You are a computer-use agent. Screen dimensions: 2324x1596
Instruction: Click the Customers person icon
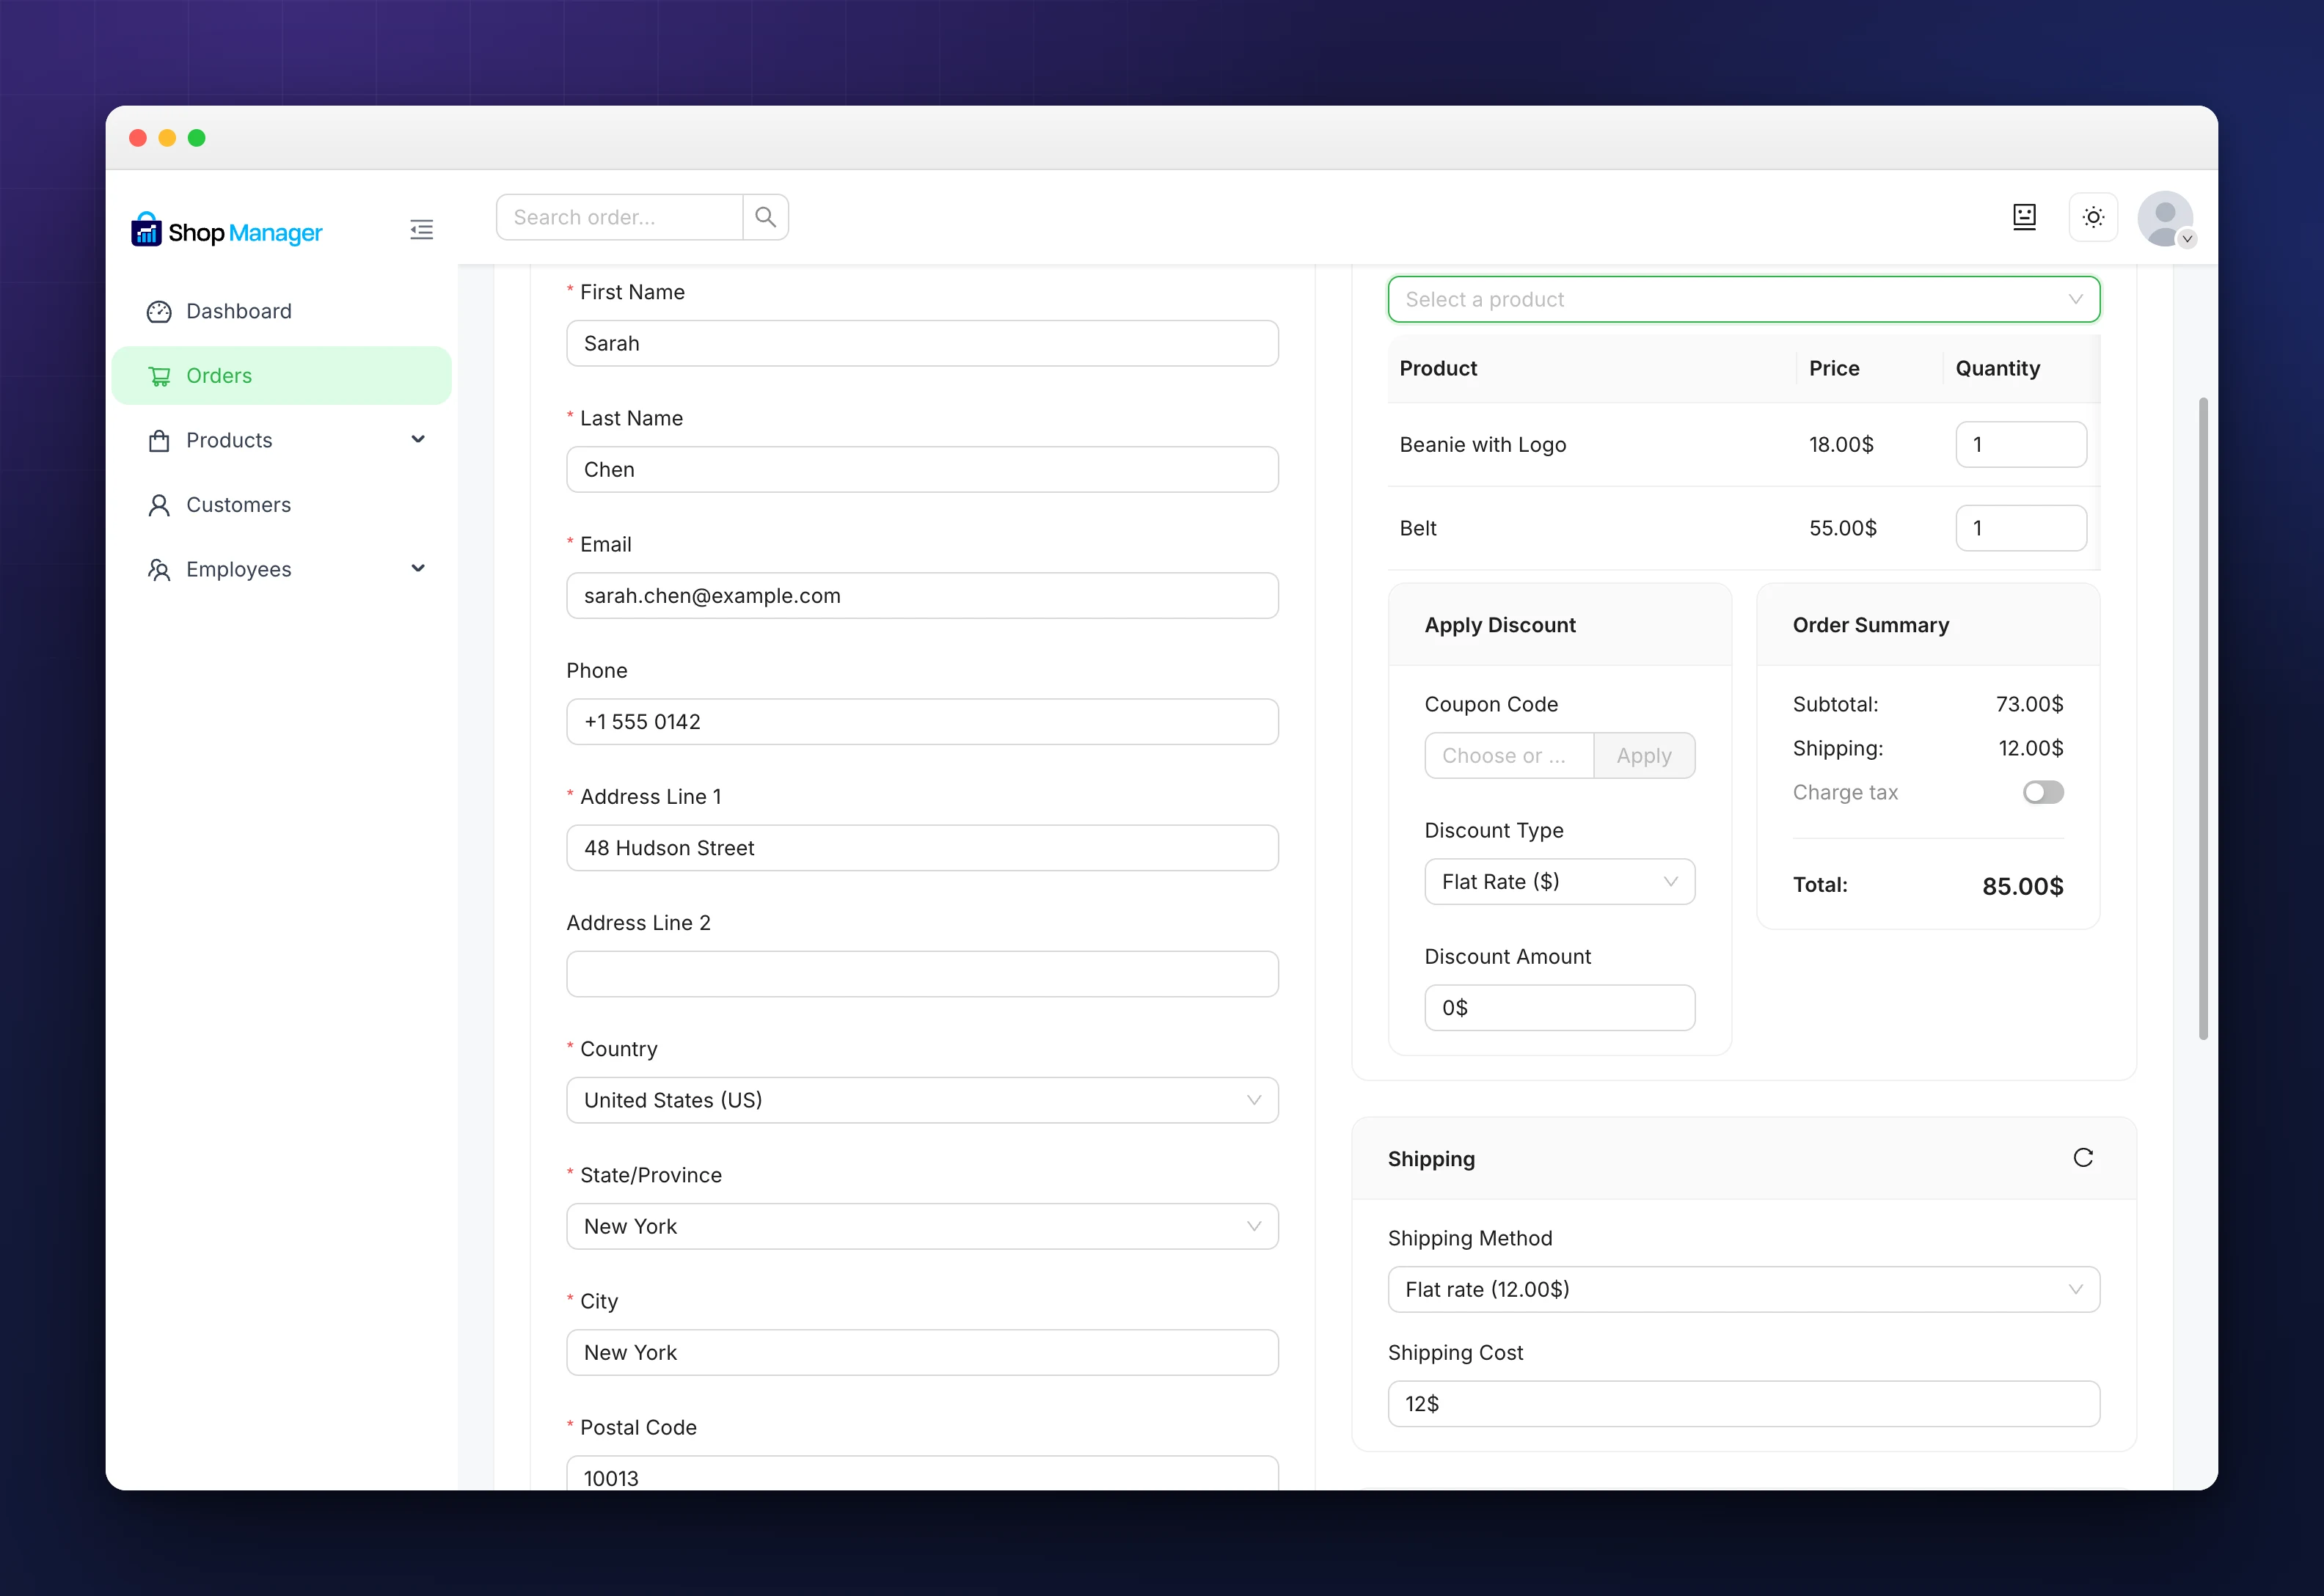(159, 505)
